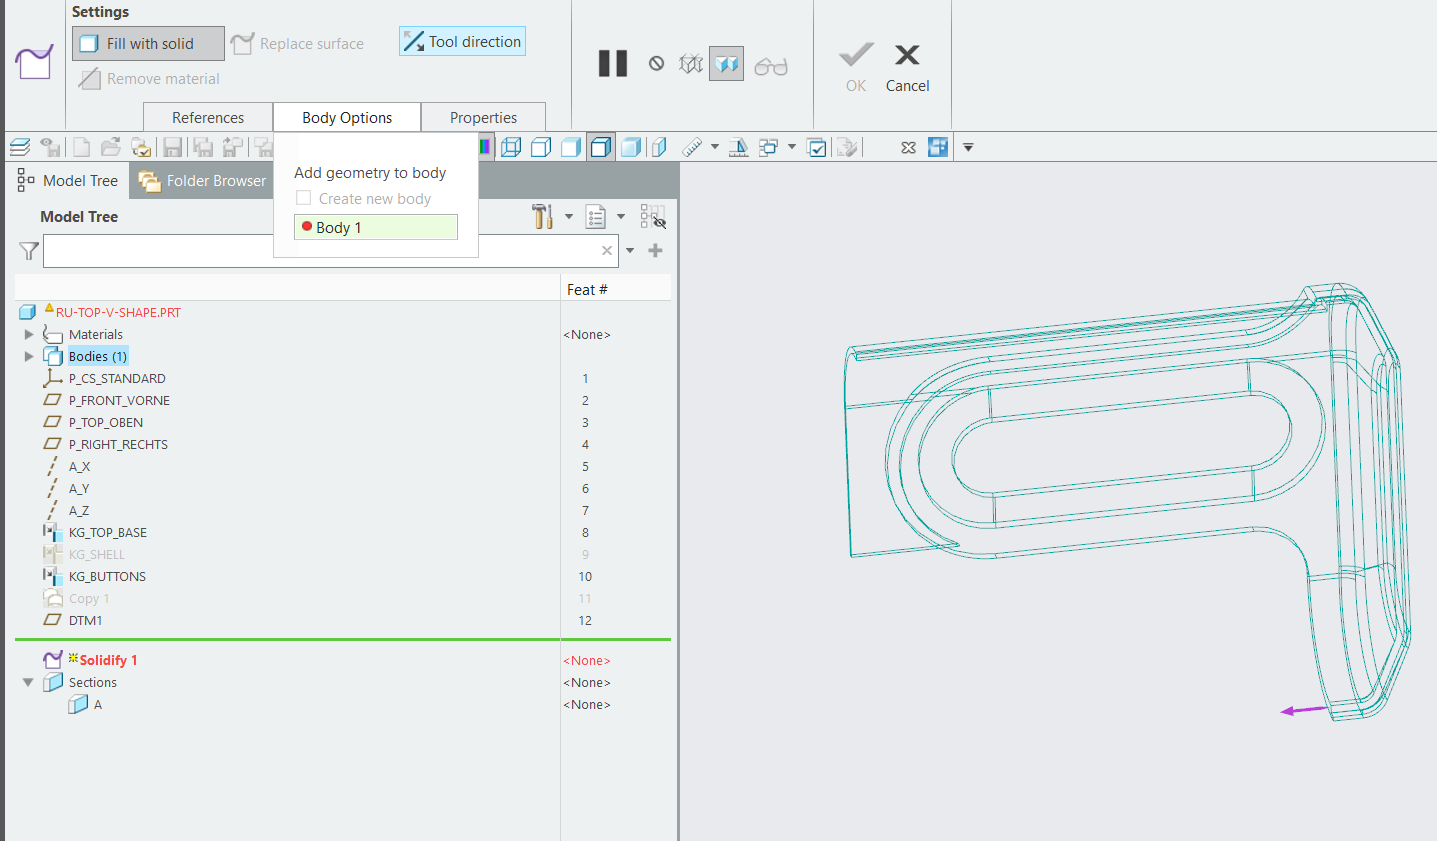The image size is (1437, 841).
Task: Open the Properties tab
Action: click(483, 117)
